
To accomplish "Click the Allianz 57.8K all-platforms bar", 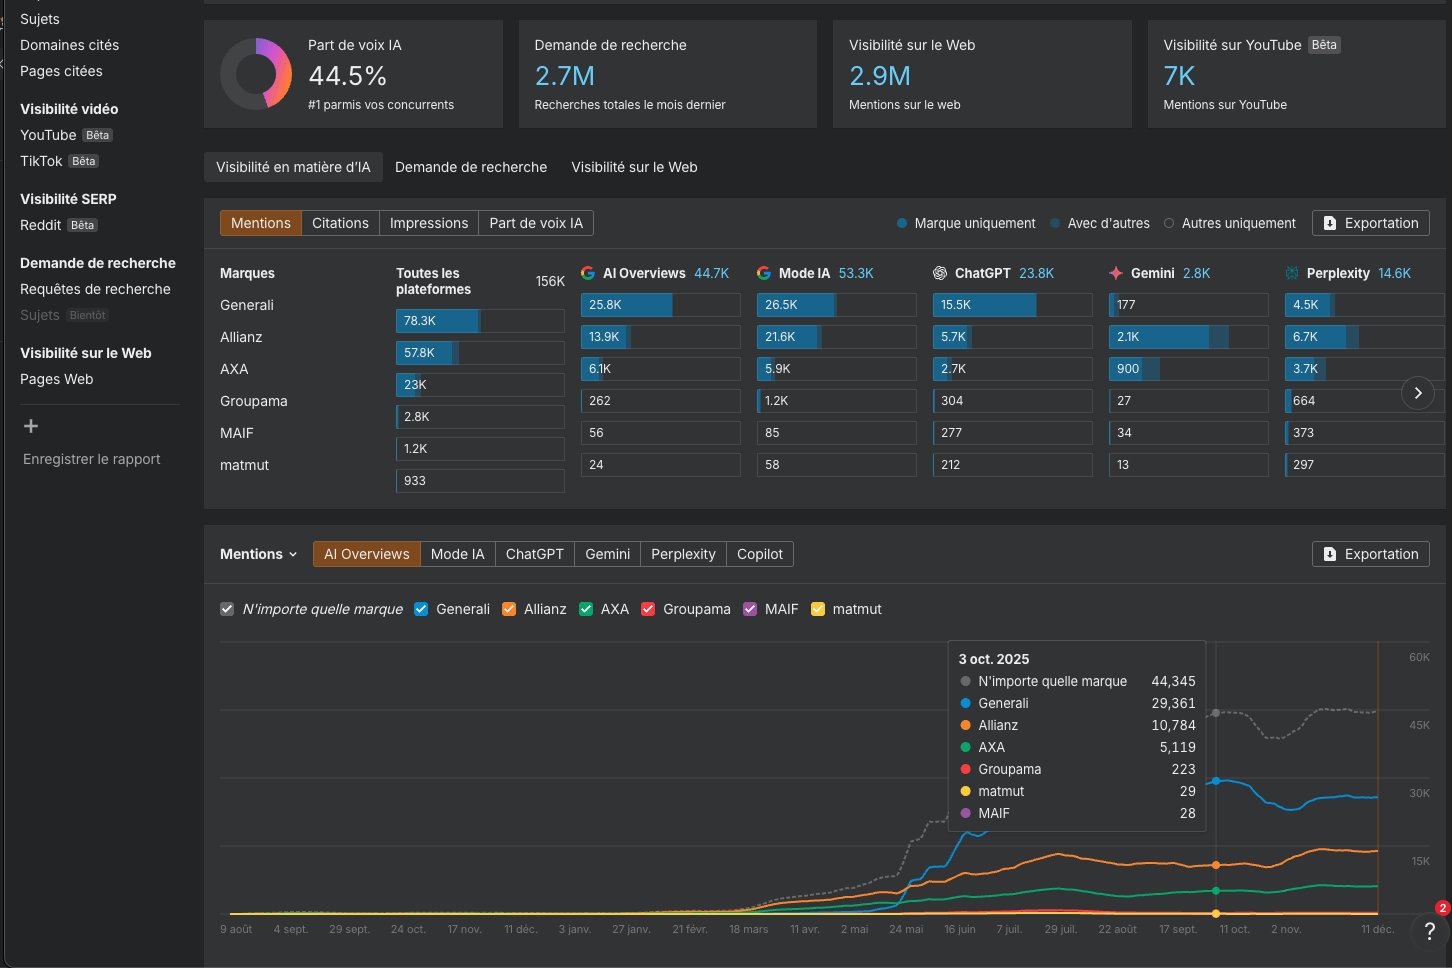I will 479,353.
